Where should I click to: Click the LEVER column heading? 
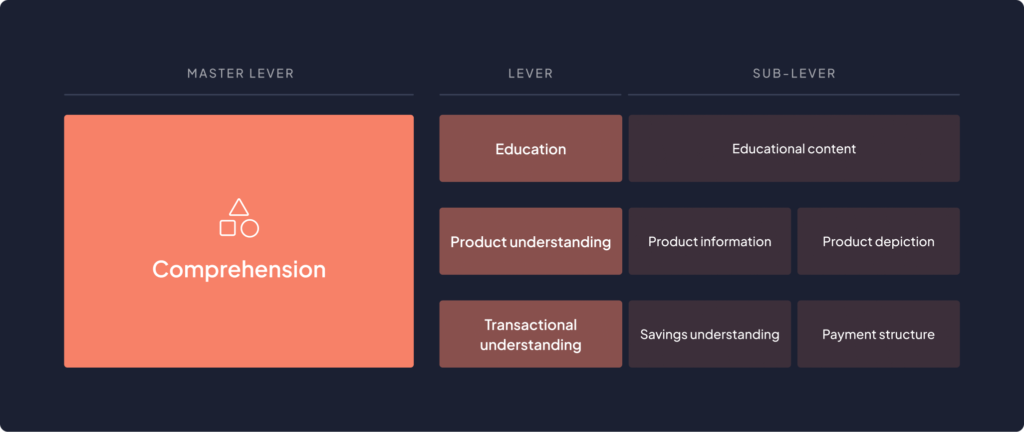[x=530, y=74]
